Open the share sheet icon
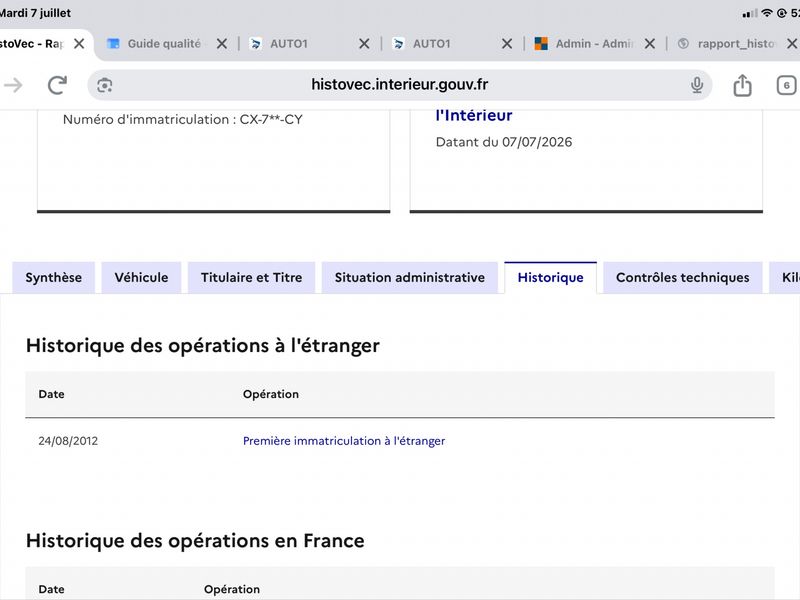Screen dimensions: 800x600 (742, 85)
